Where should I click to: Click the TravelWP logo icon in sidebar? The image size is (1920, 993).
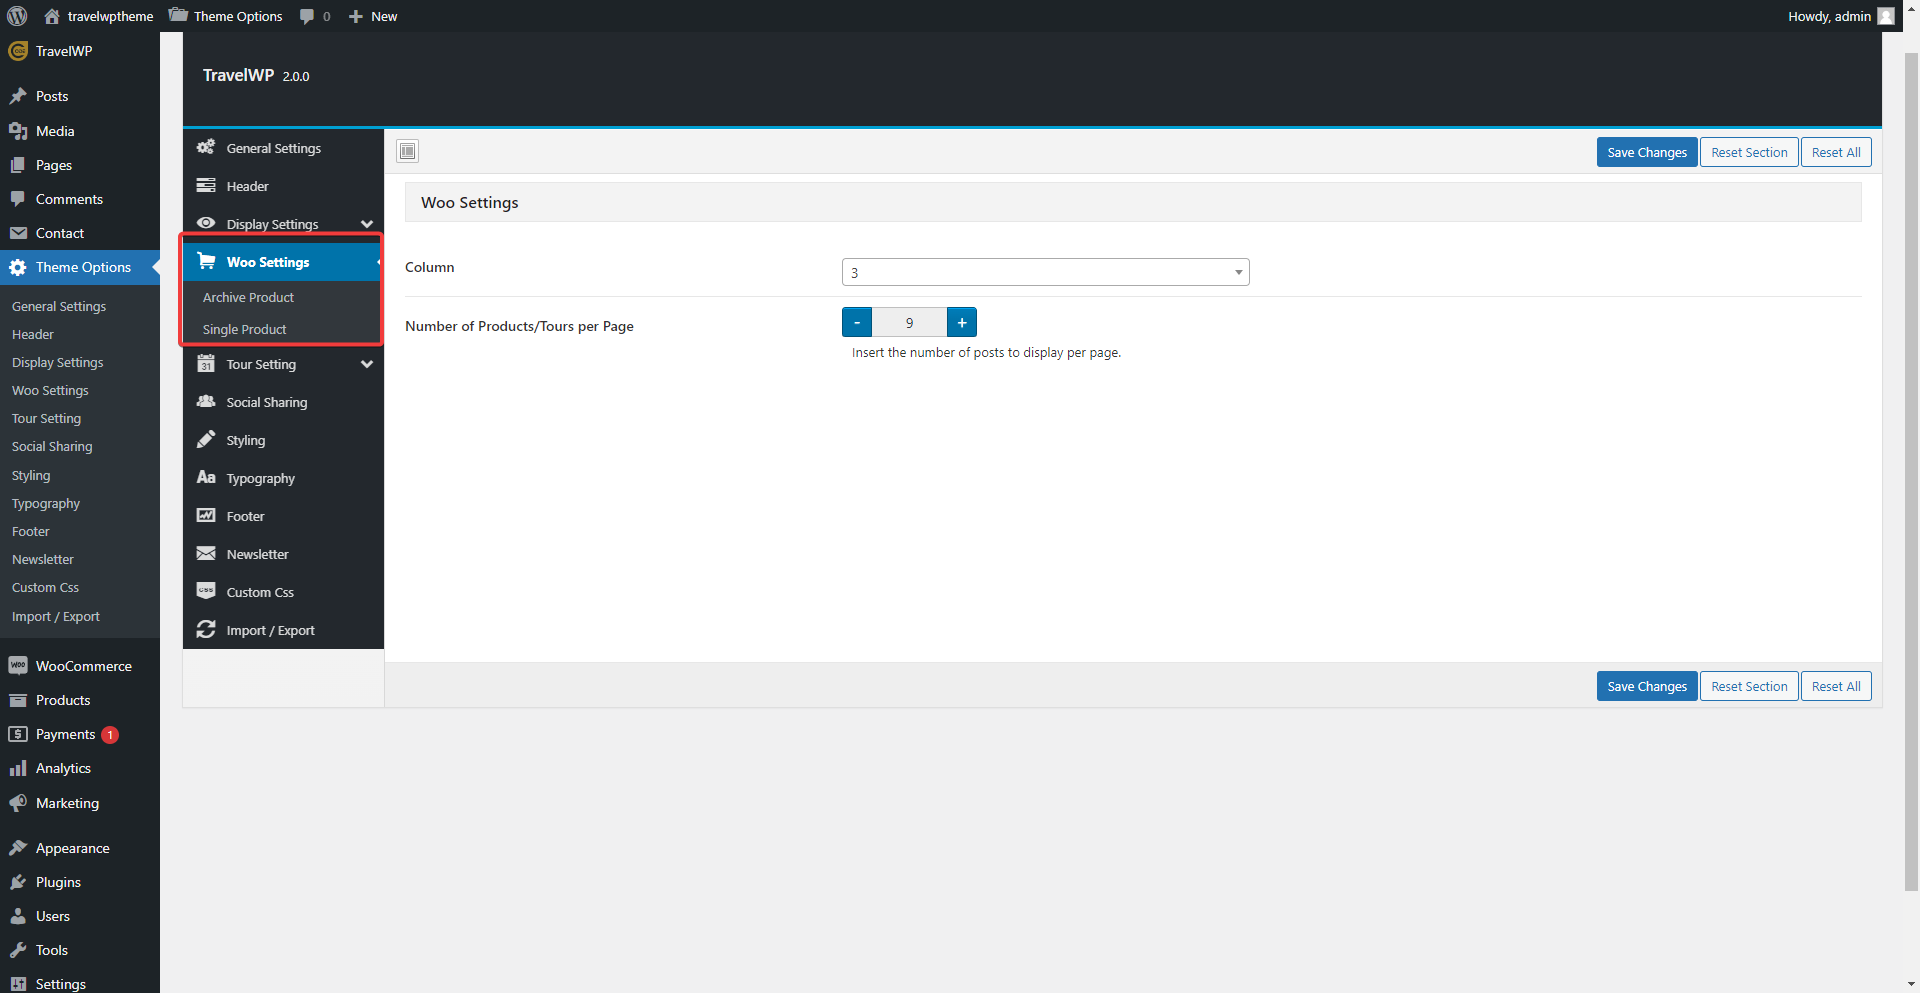point(17,51)
